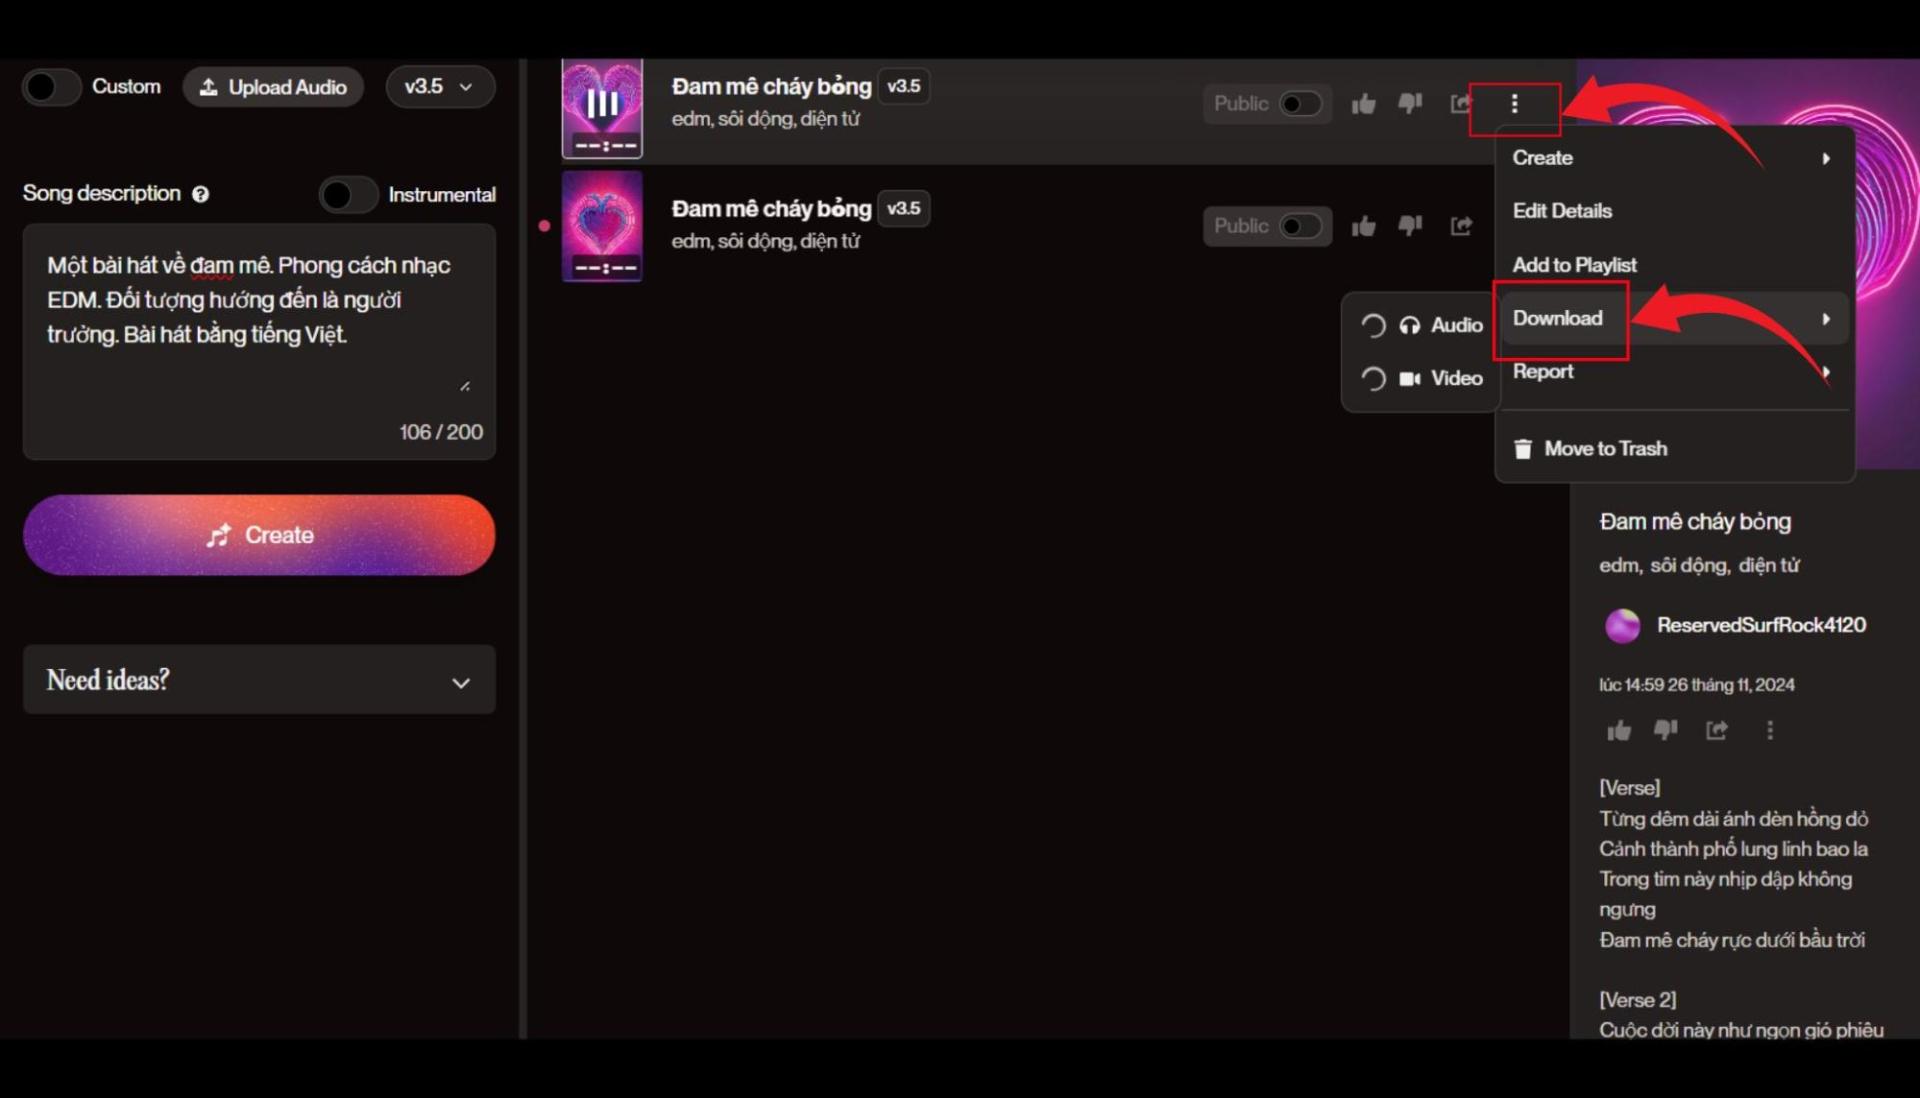The image size is (1920, 1098).
Task: Click the Upload Audio button
Action: point(273,87)
